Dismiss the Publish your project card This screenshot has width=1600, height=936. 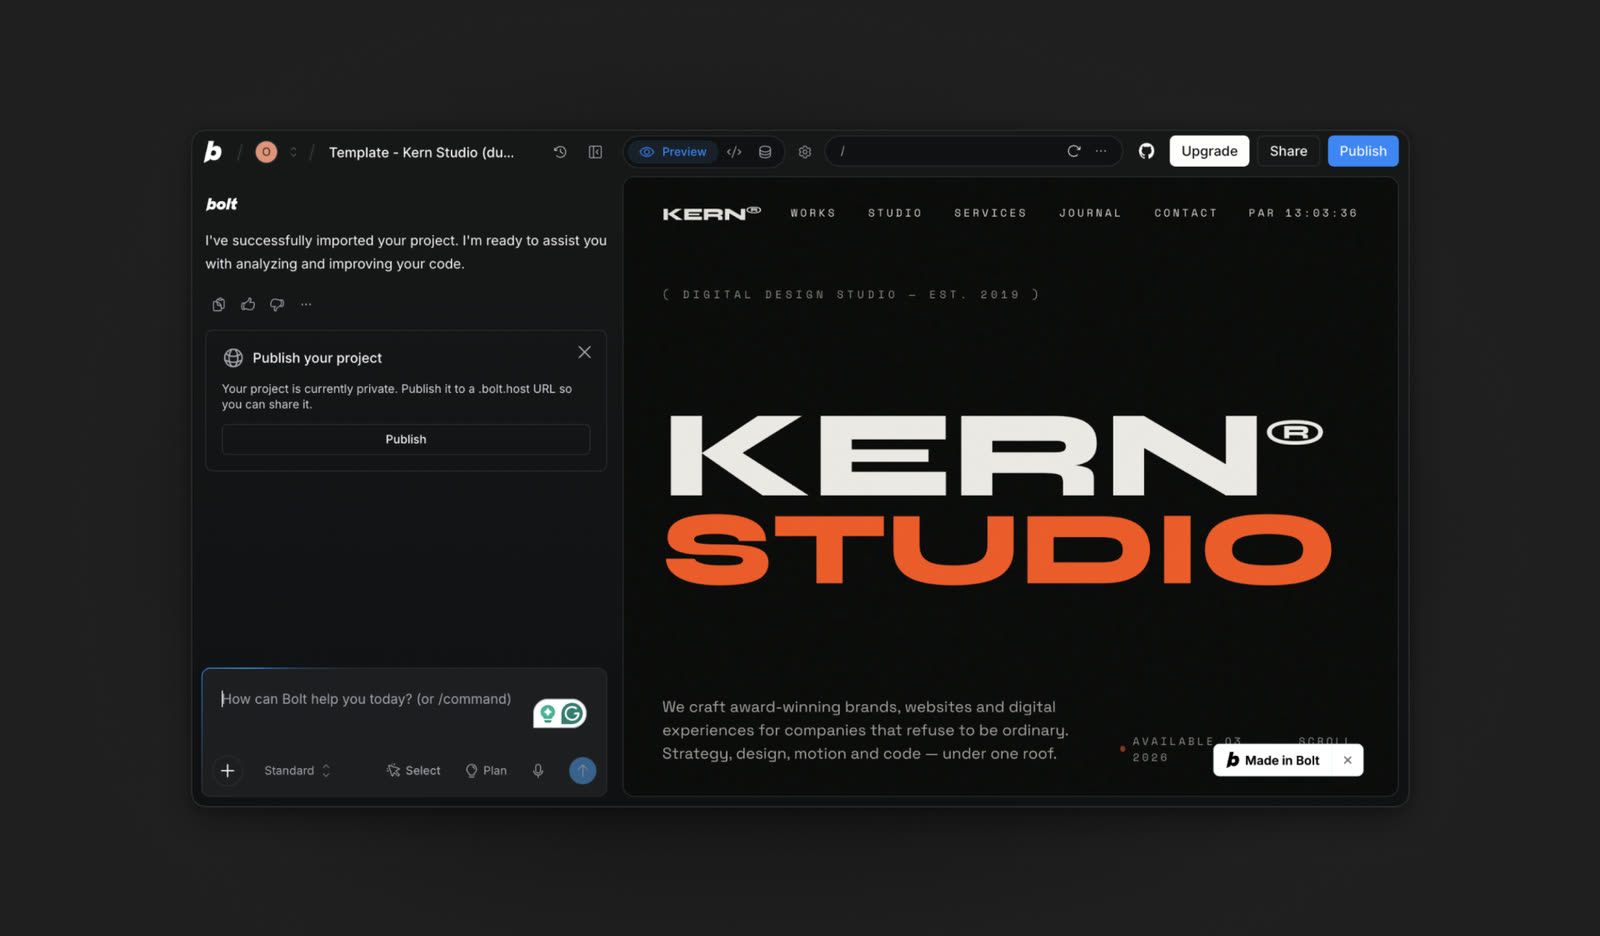[x=584, y=352]
